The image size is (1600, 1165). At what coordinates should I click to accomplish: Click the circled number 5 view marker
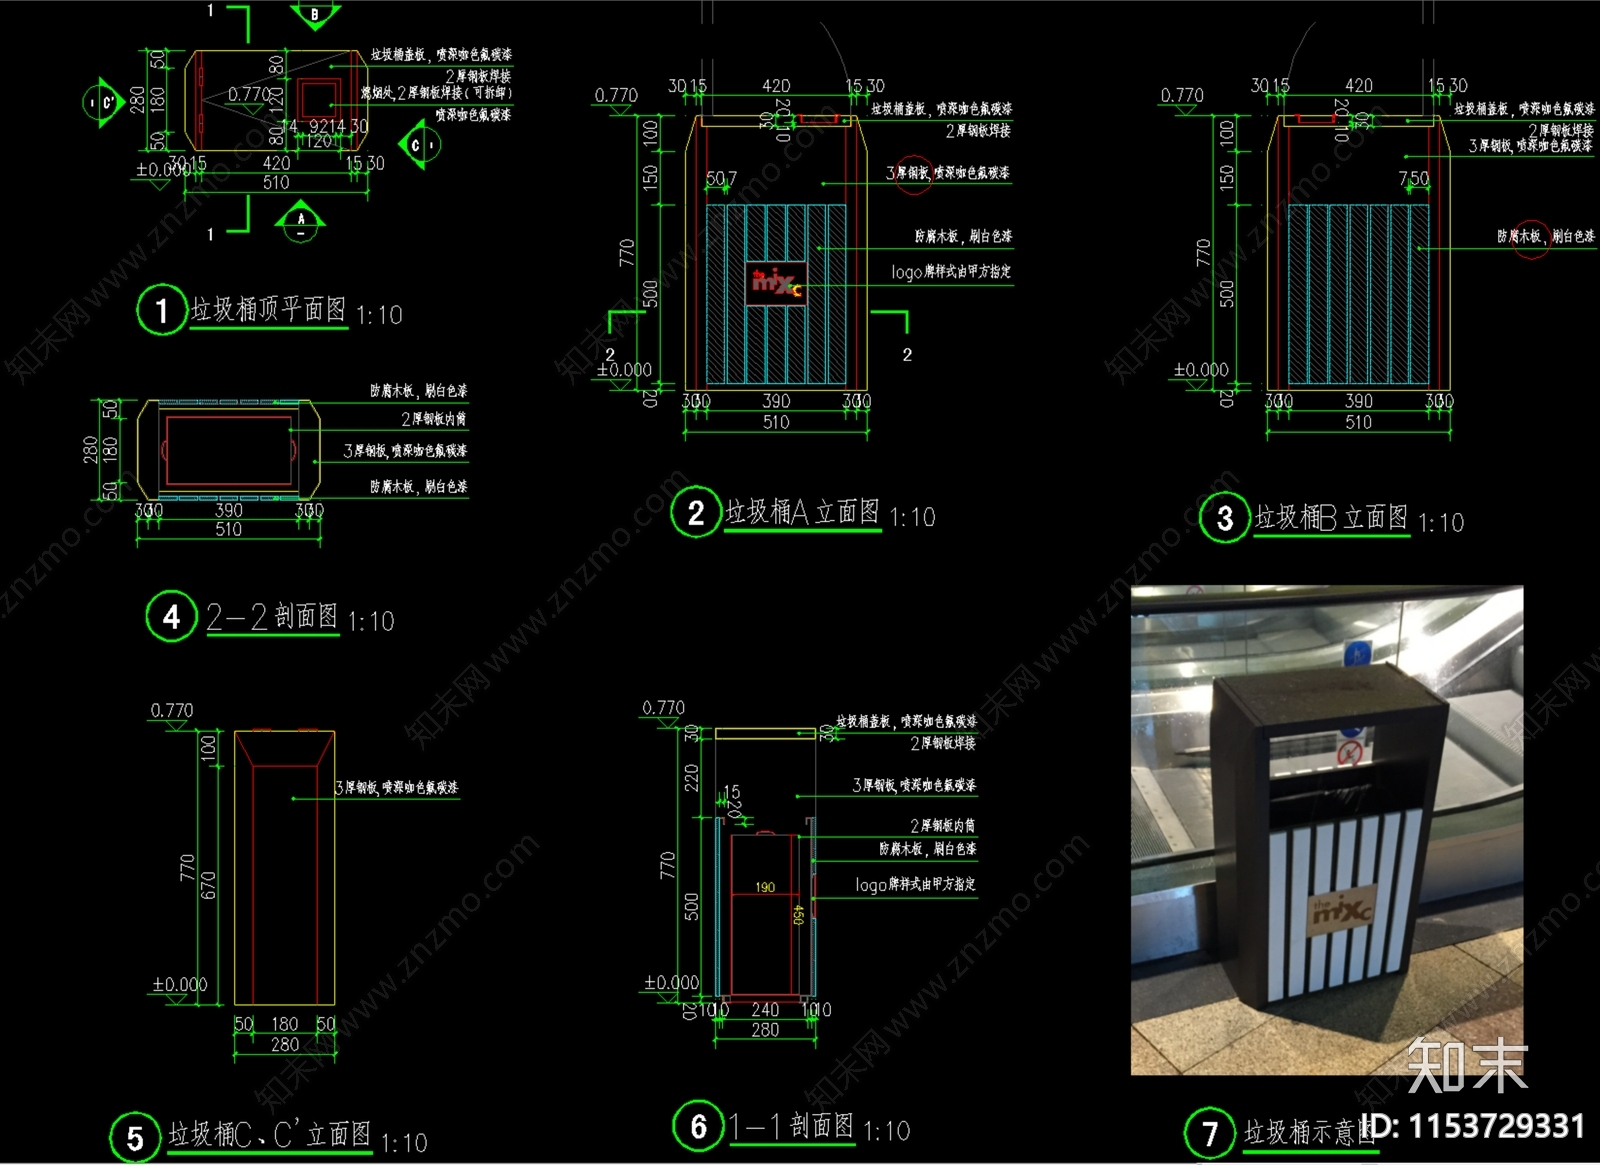click(135, 1138)
